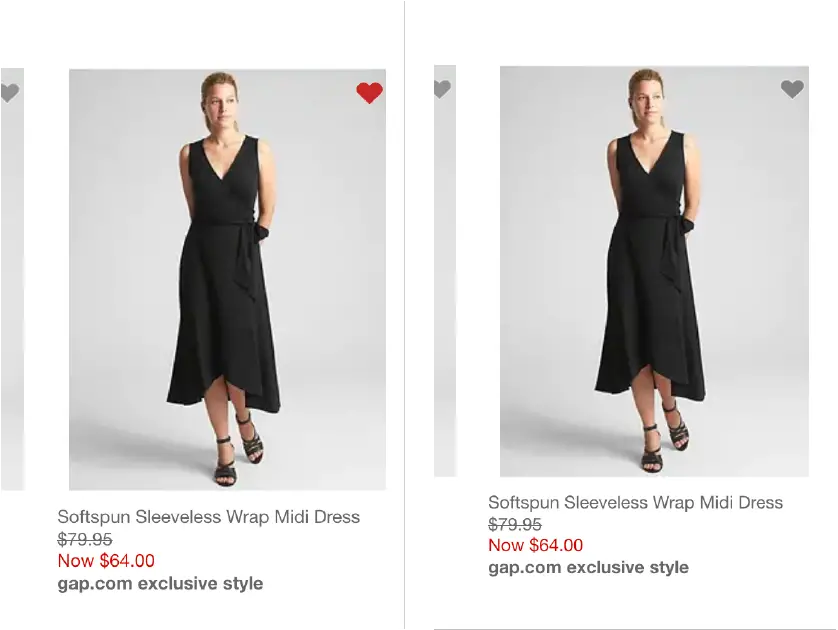Screen dimensions: 838x630
Task: Click gap.com exclusive style under unfavorited dress
Action: (x=588, y=567)
